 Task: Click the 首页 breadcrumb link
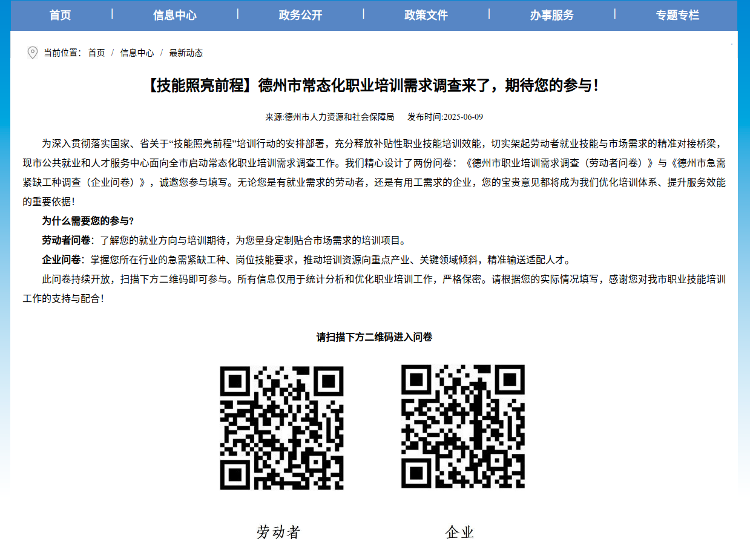tap(96, 52)
